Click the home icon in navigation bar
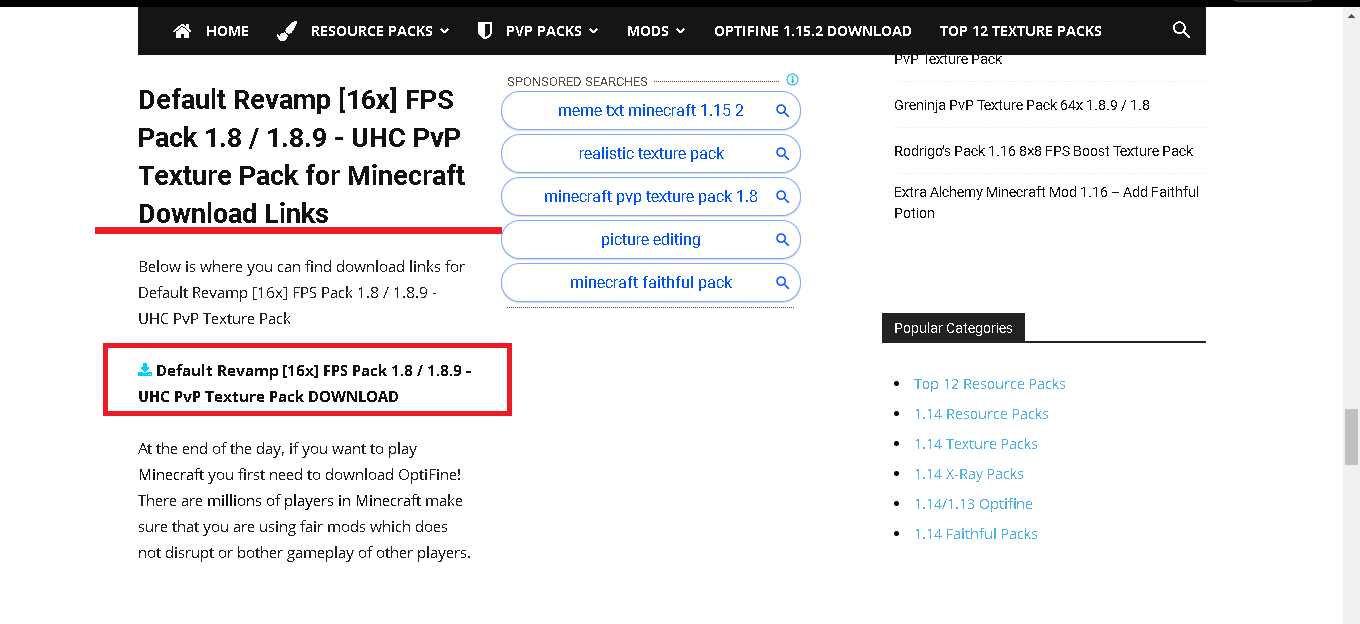This screenshot has width=1360, height=624. coord(182,31)
